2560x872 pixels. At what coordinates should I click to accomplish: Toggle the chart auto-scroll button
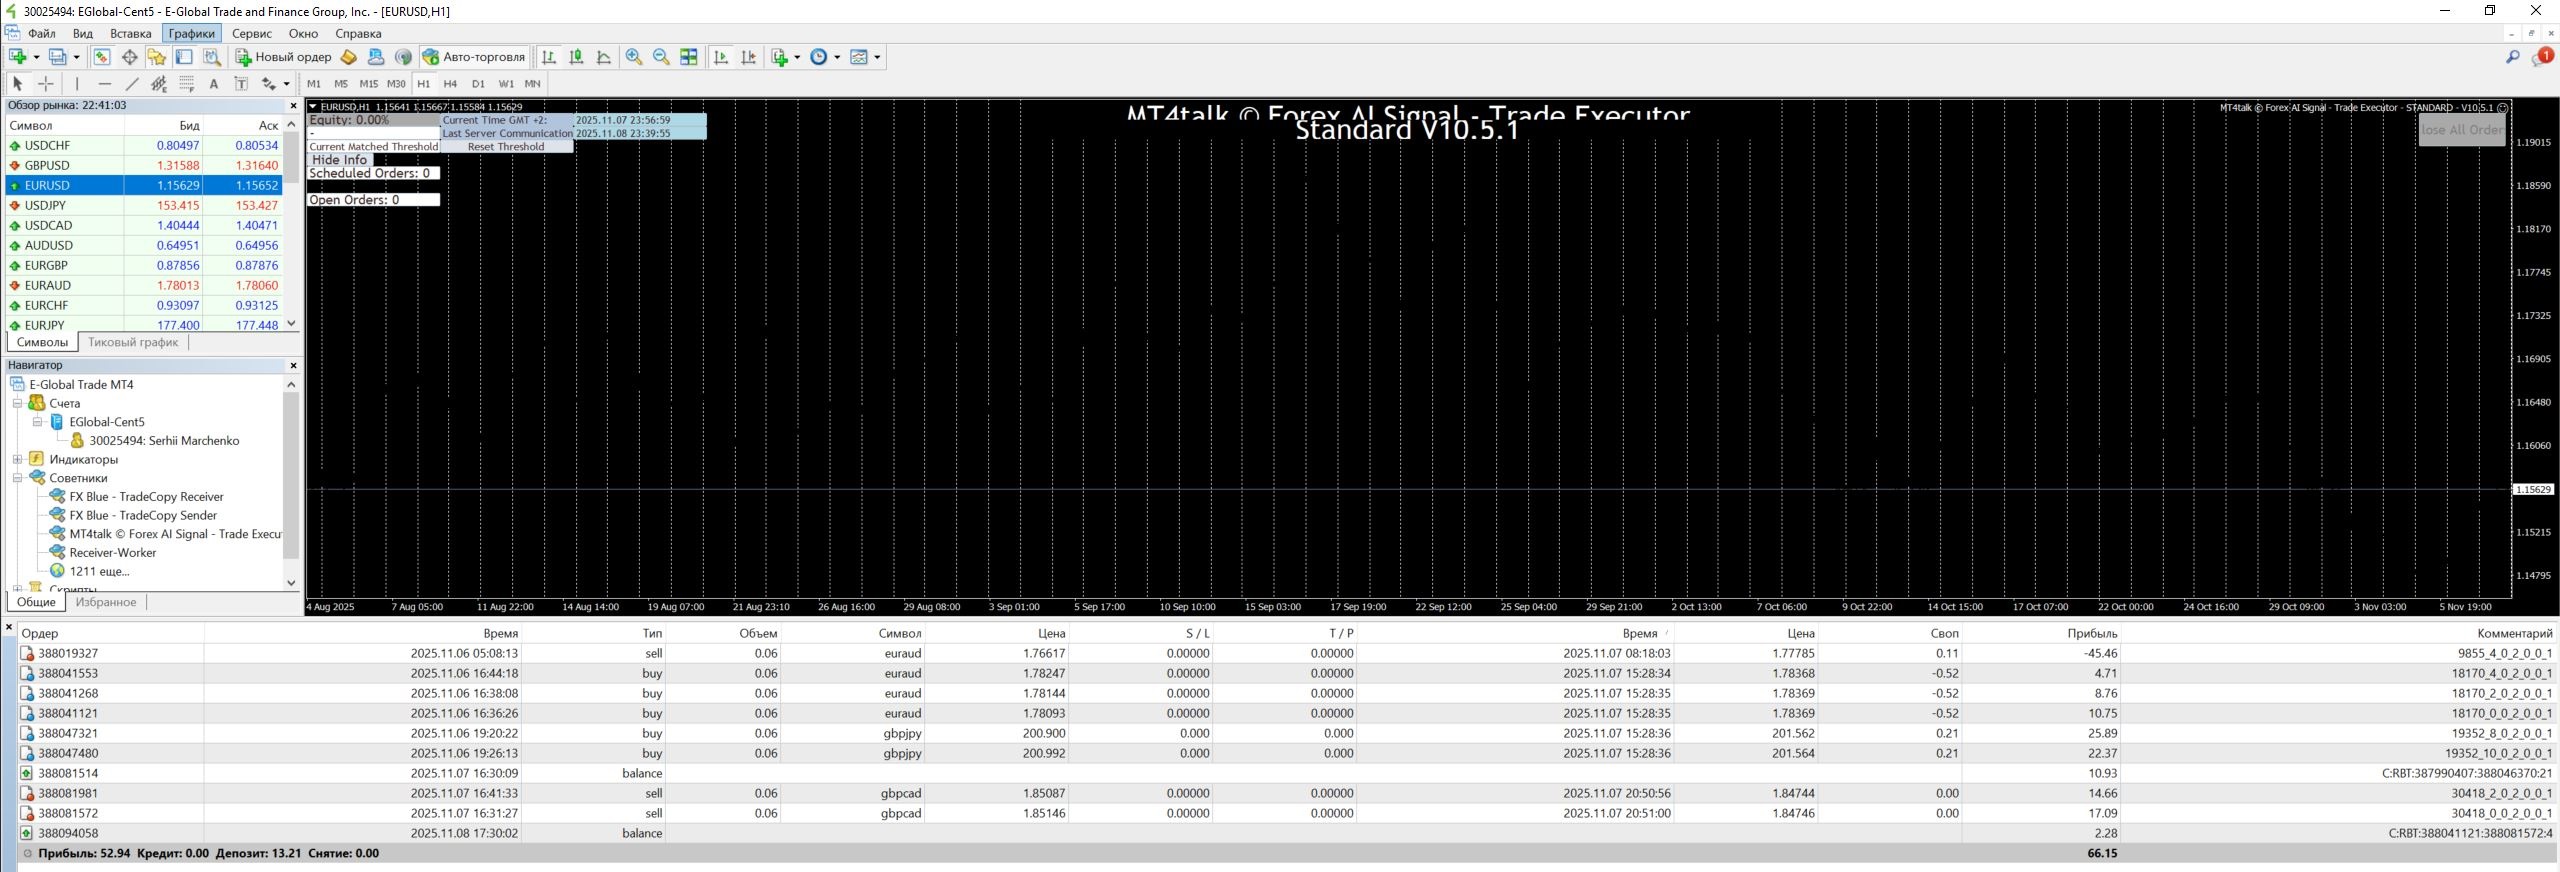[721, 57]
